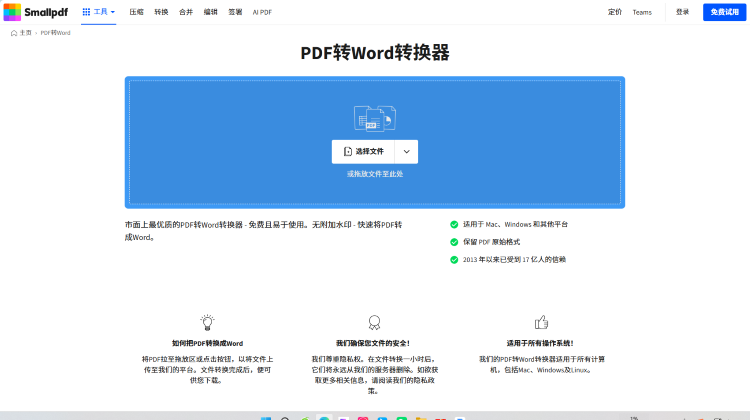Open the Teams link
The width and height of the screenshot is (750, 420).
pyautogui.click(x=642, y=12)
